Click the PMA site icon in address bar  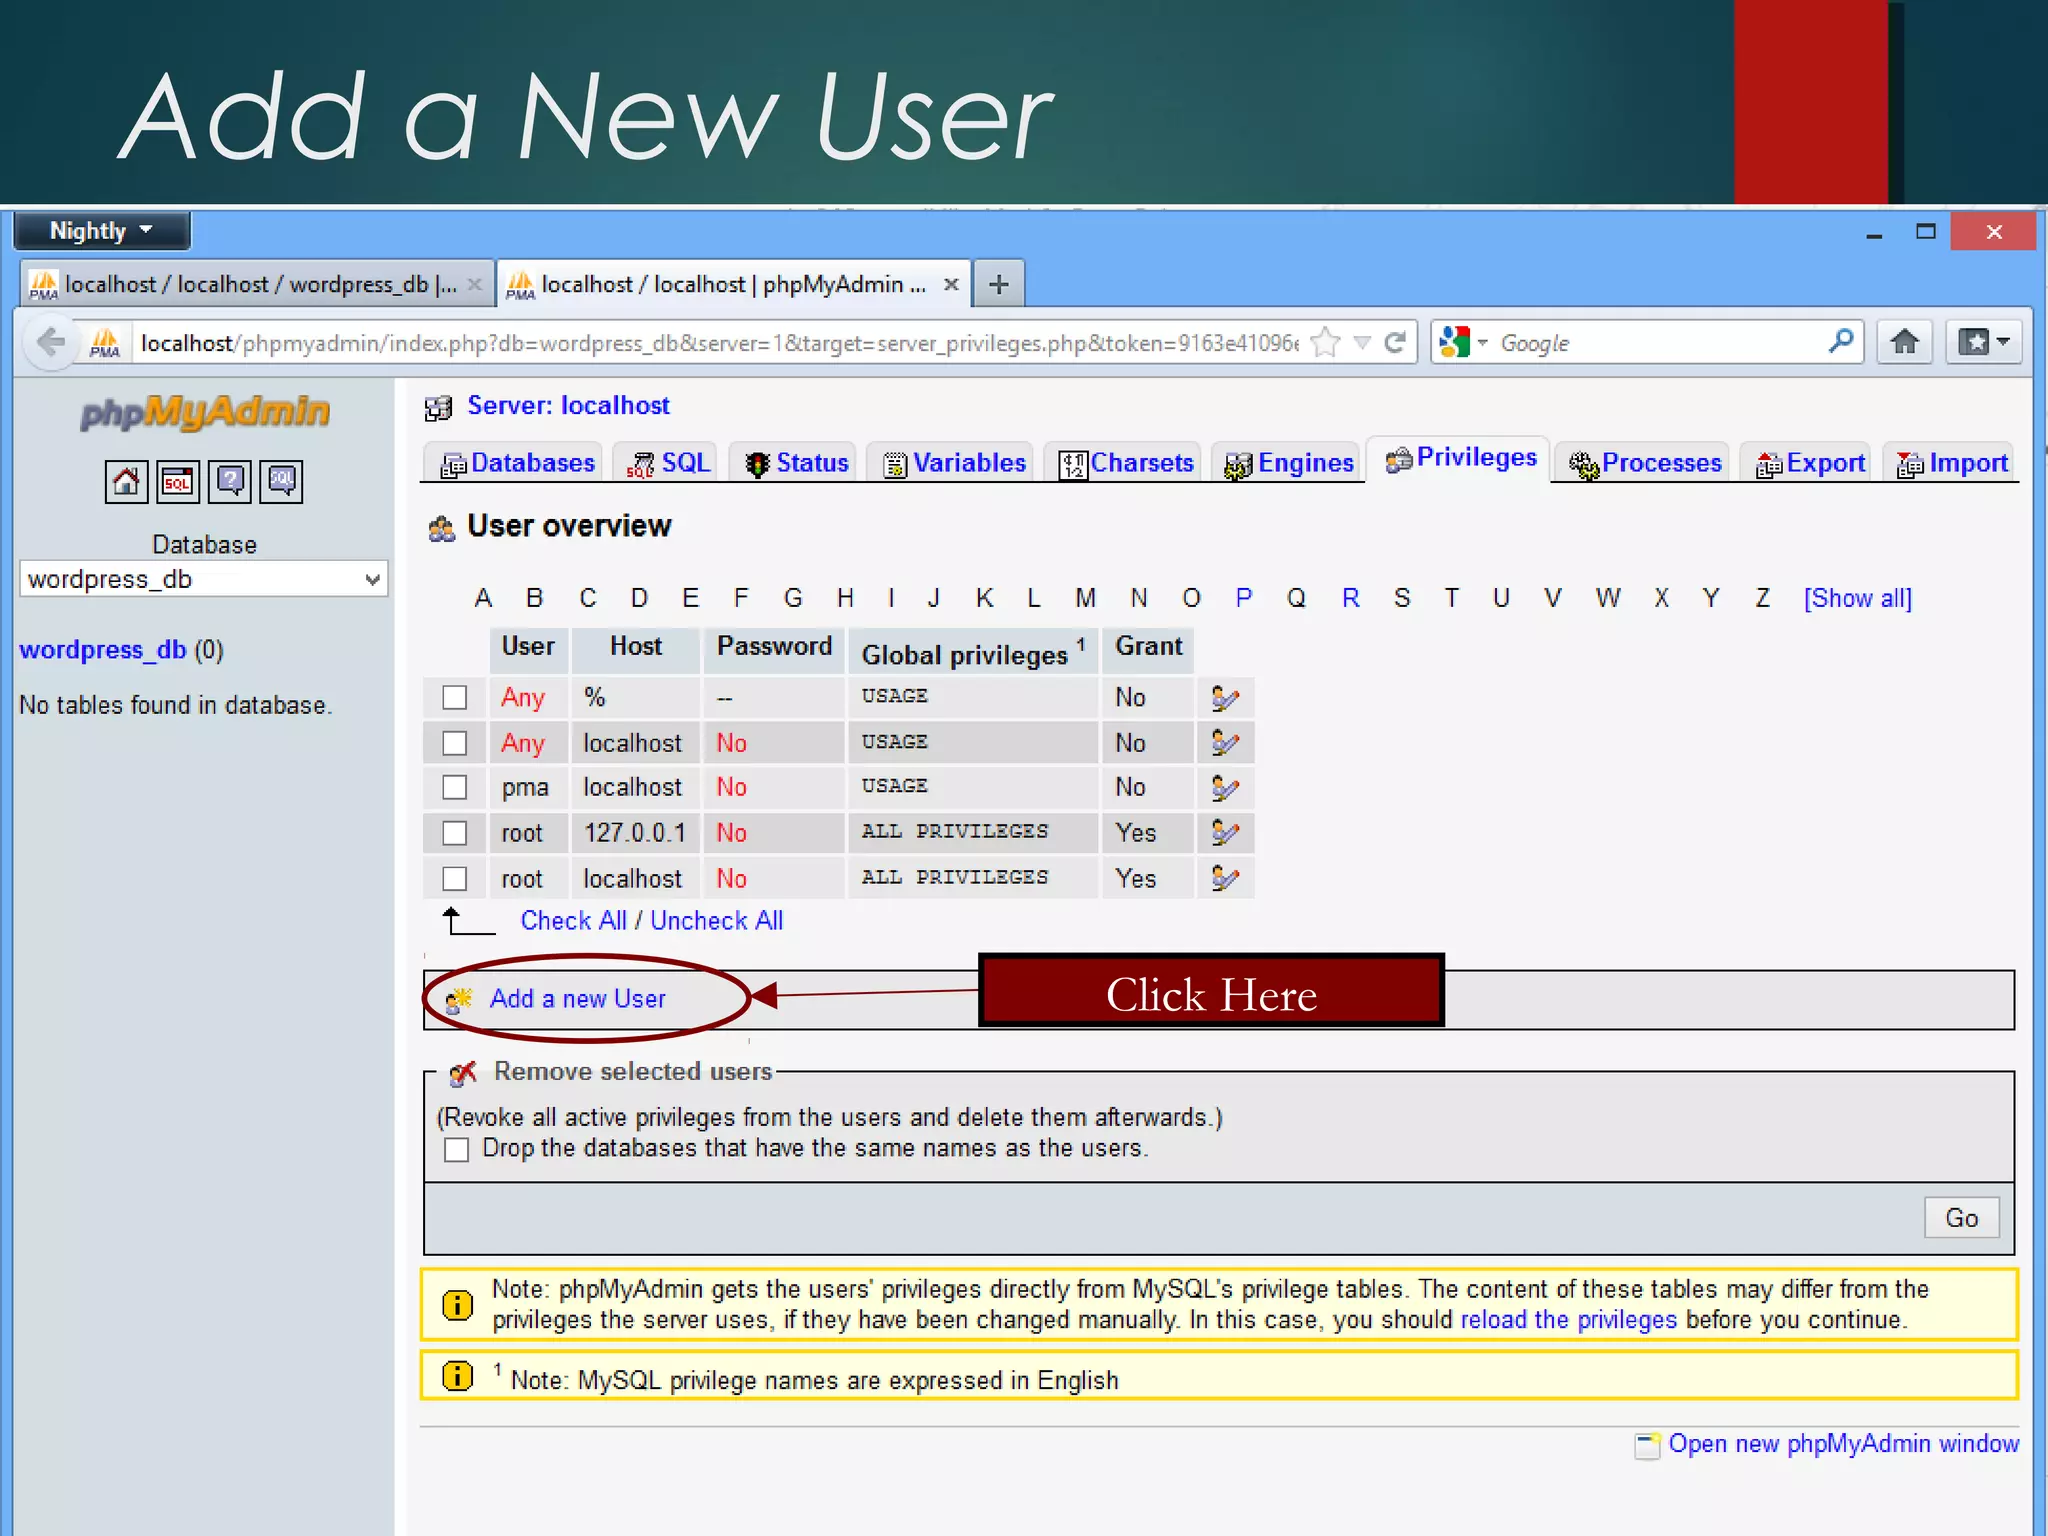point(105,343)
